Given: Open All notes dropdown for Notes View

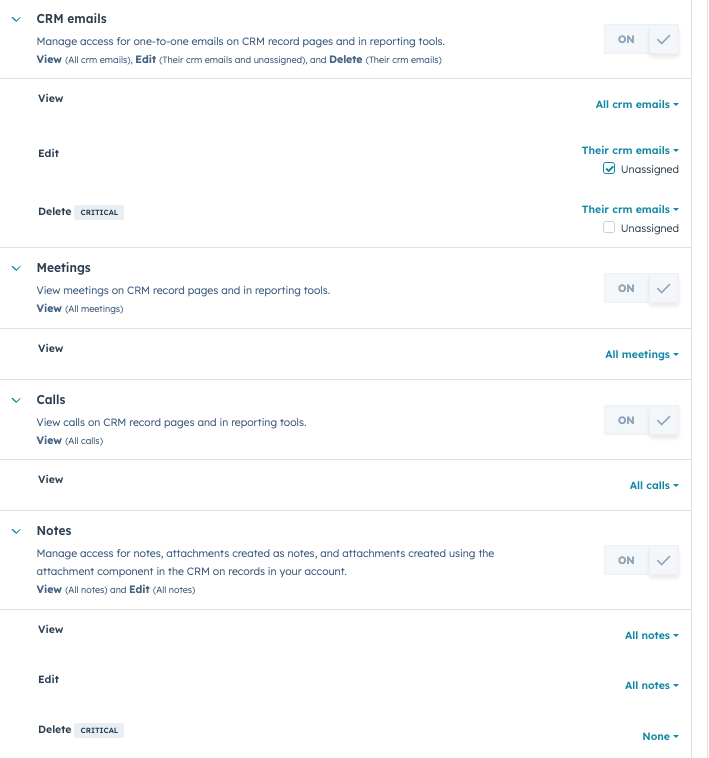Looking at the screenshot, I should pyautogui.click(x=651, y=635).
